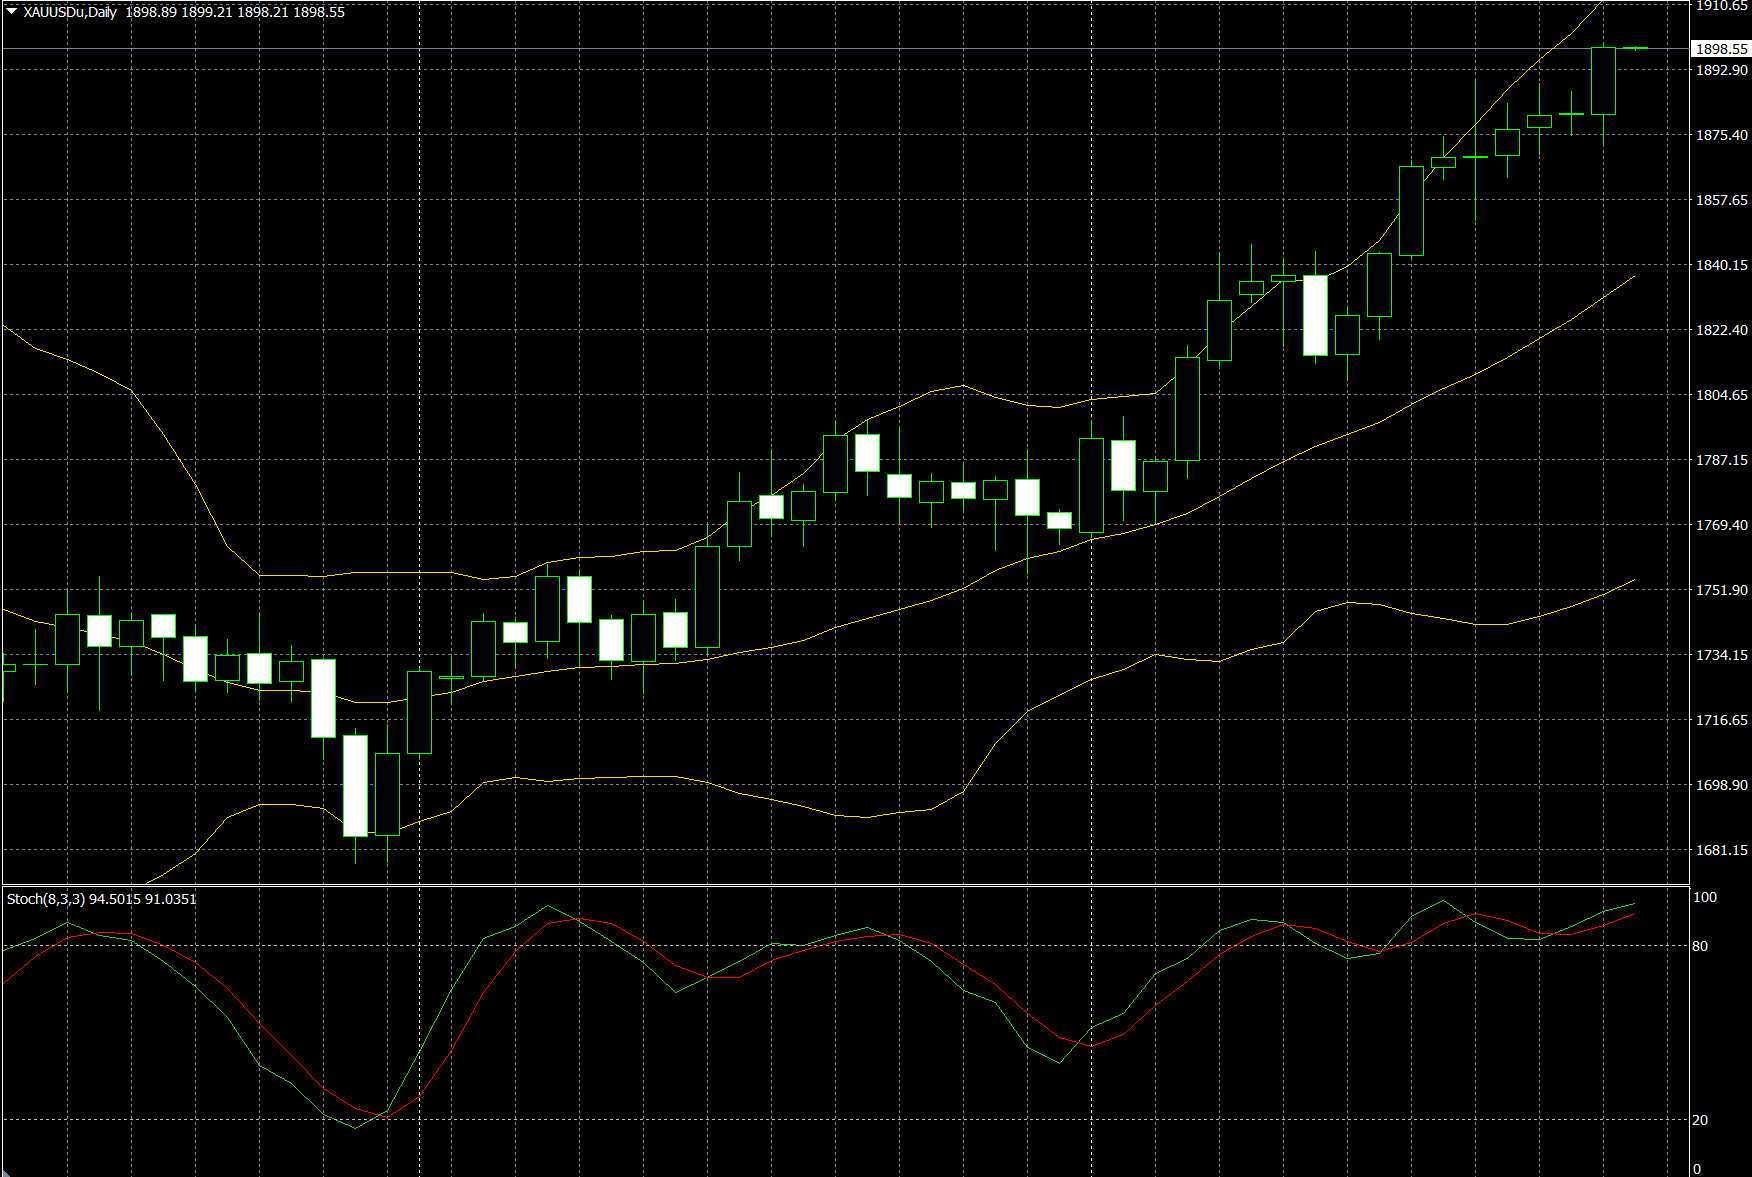Open the chart menu arrow beside XAUUSDu
The image size is (1752, 1177).
click(12, 12)
